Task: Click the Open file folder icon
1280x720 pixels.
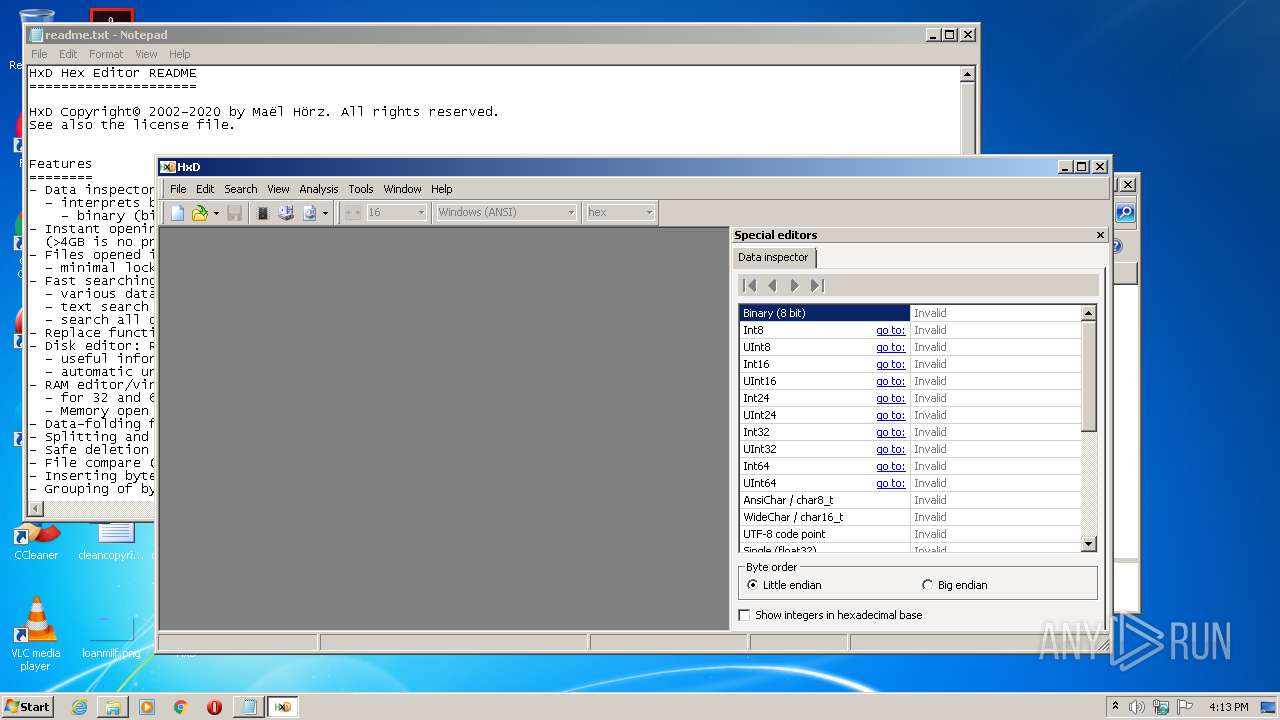Action: (x=199, y=213)
